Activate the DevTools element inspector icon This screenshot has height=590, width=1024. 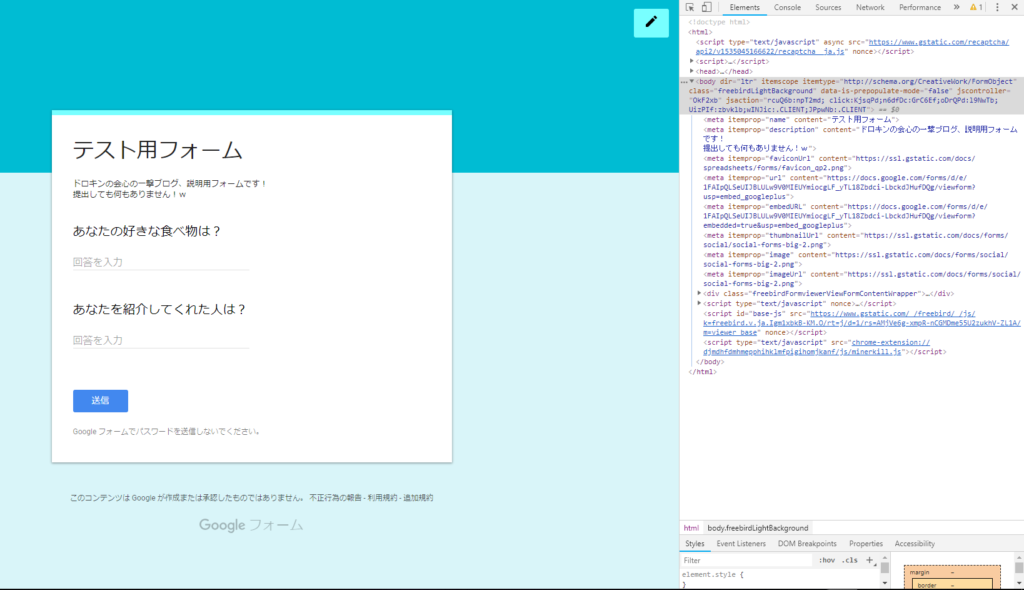[690, 7]
